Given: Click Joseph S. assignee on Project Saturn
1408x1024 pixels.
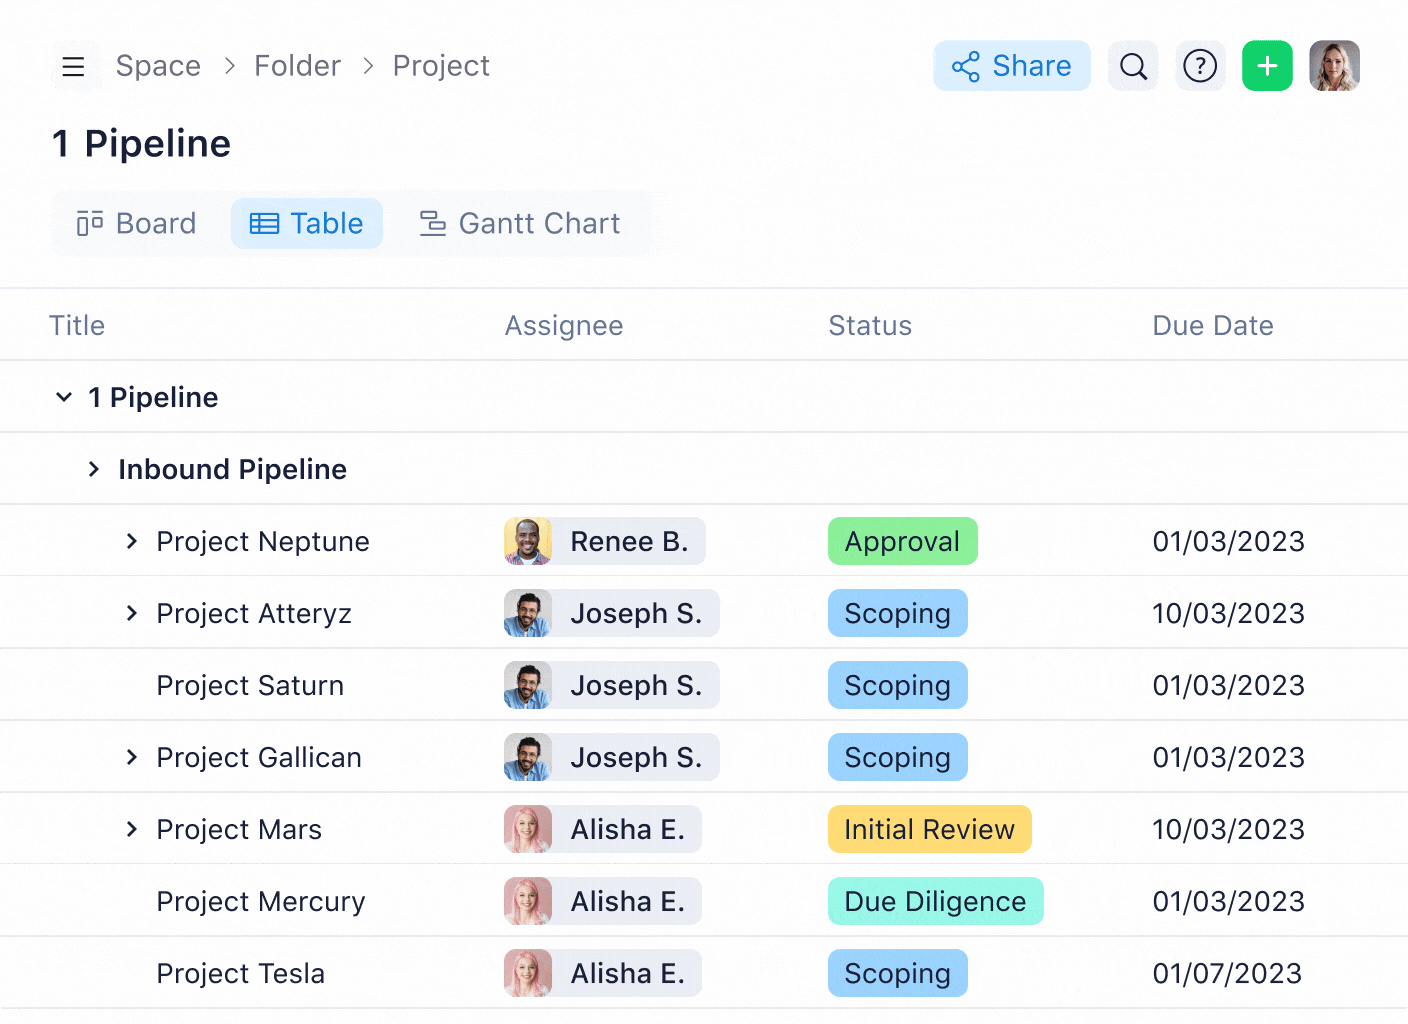Looking at the screenshot, I should (612, 685).
